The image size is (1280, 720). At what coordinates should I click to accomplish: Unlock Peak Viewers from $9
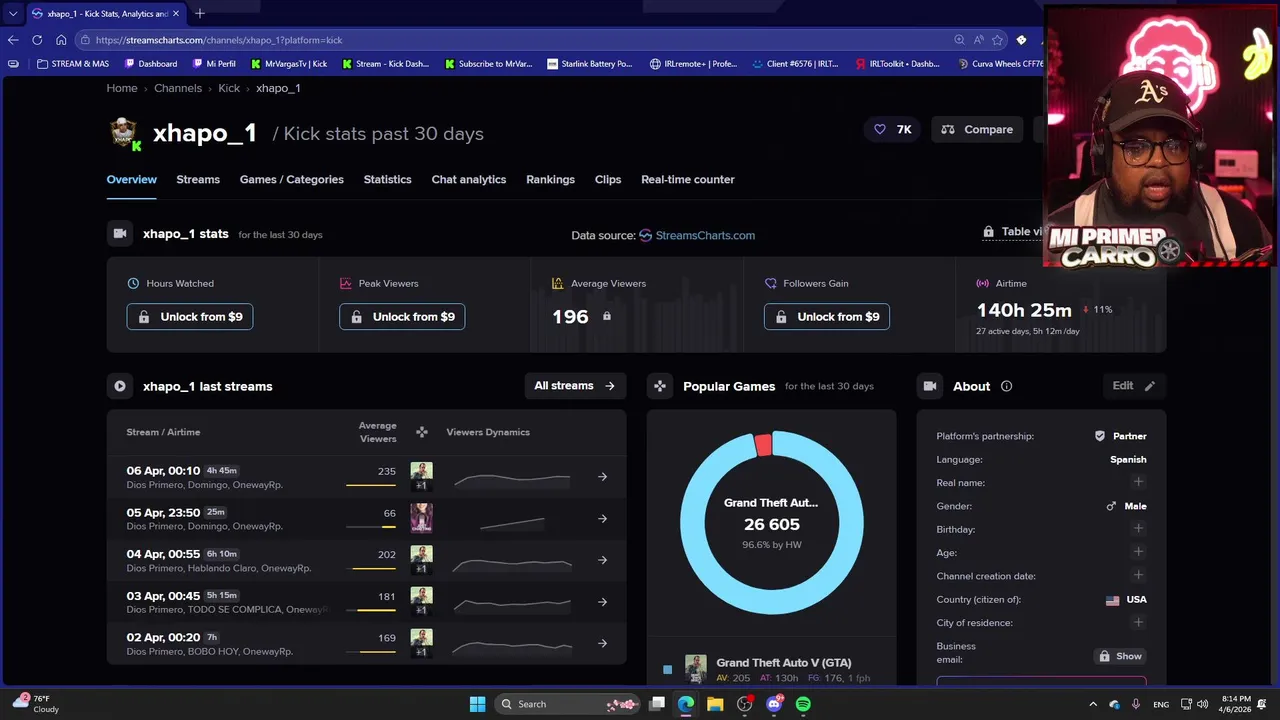(402, 317)
